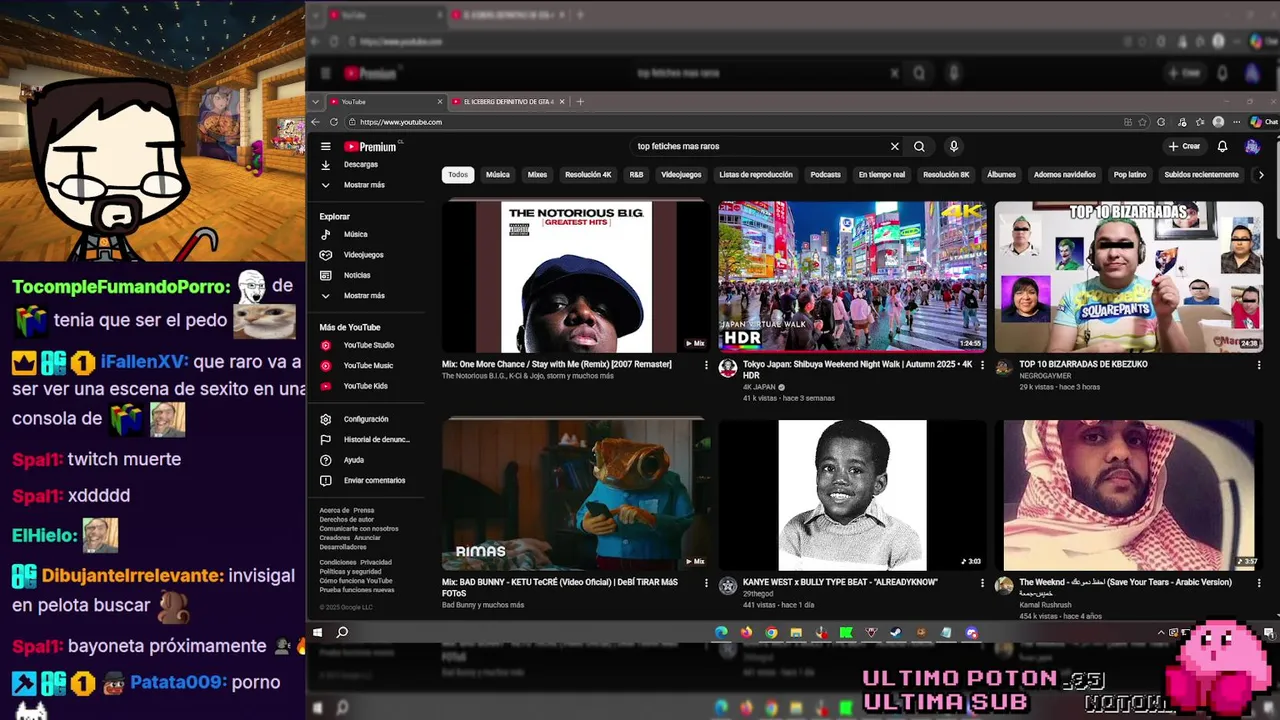1280x720 pixels.
Task: Expand Mostrar más under Explorar
Action: pyautogui.click(x=364, y=296)
